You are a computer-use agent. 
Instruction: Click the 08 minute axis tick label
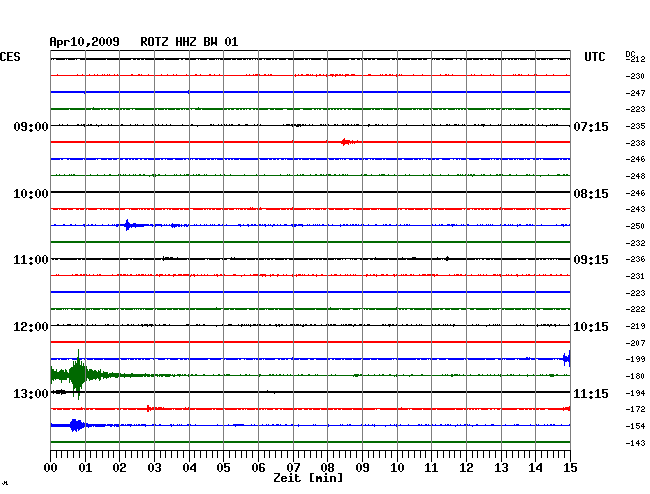[x=327, y=468]
